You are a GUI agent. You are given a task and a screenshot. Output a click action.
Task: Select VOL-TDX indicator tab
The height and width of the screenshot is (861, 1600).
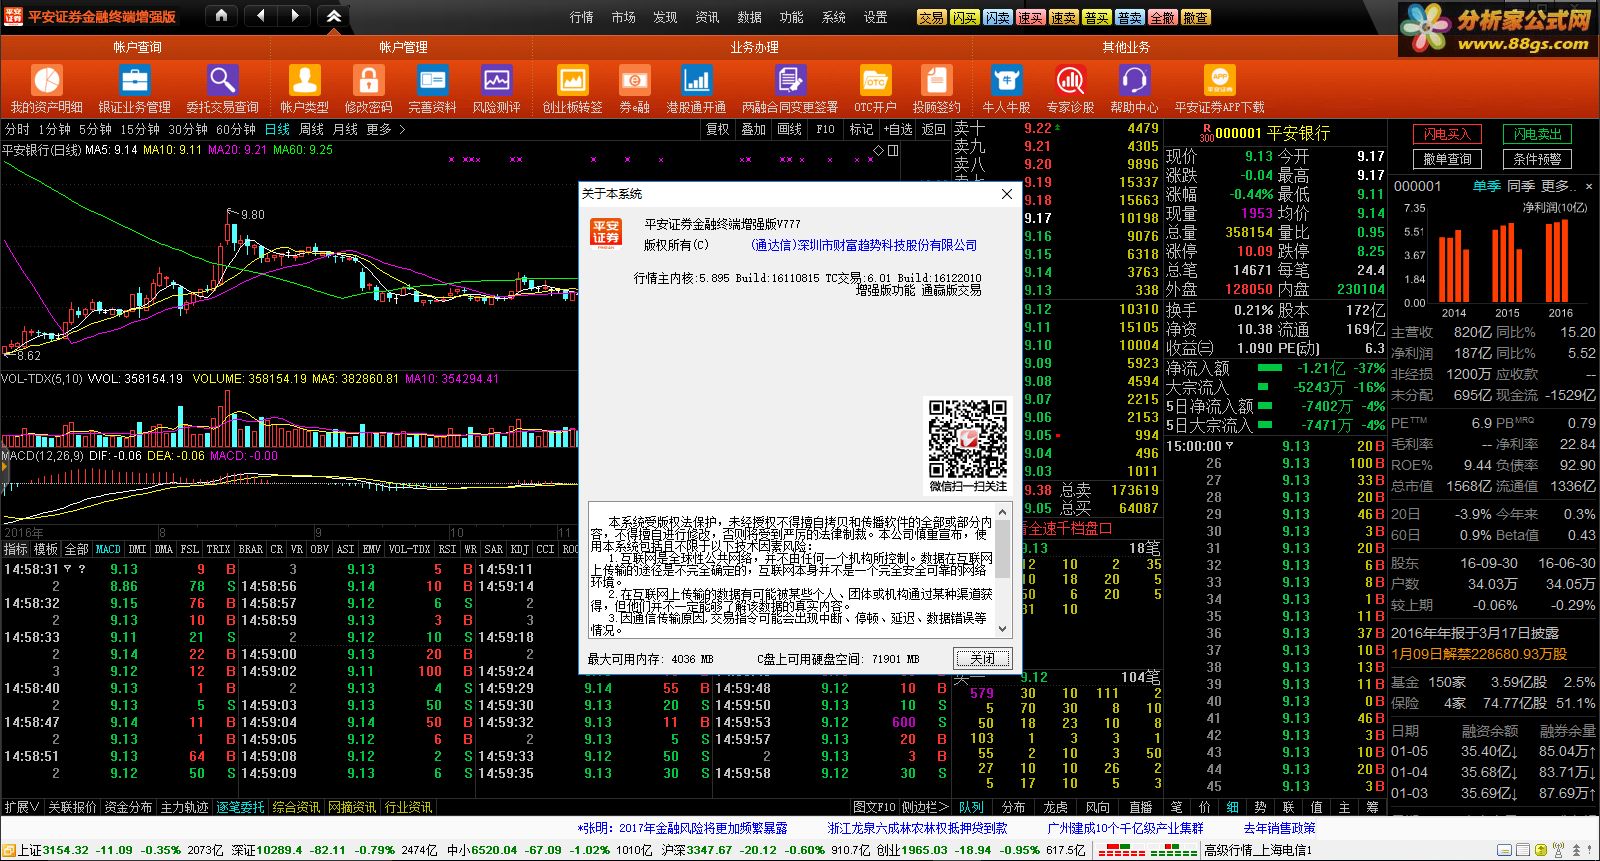pos(409,549)
